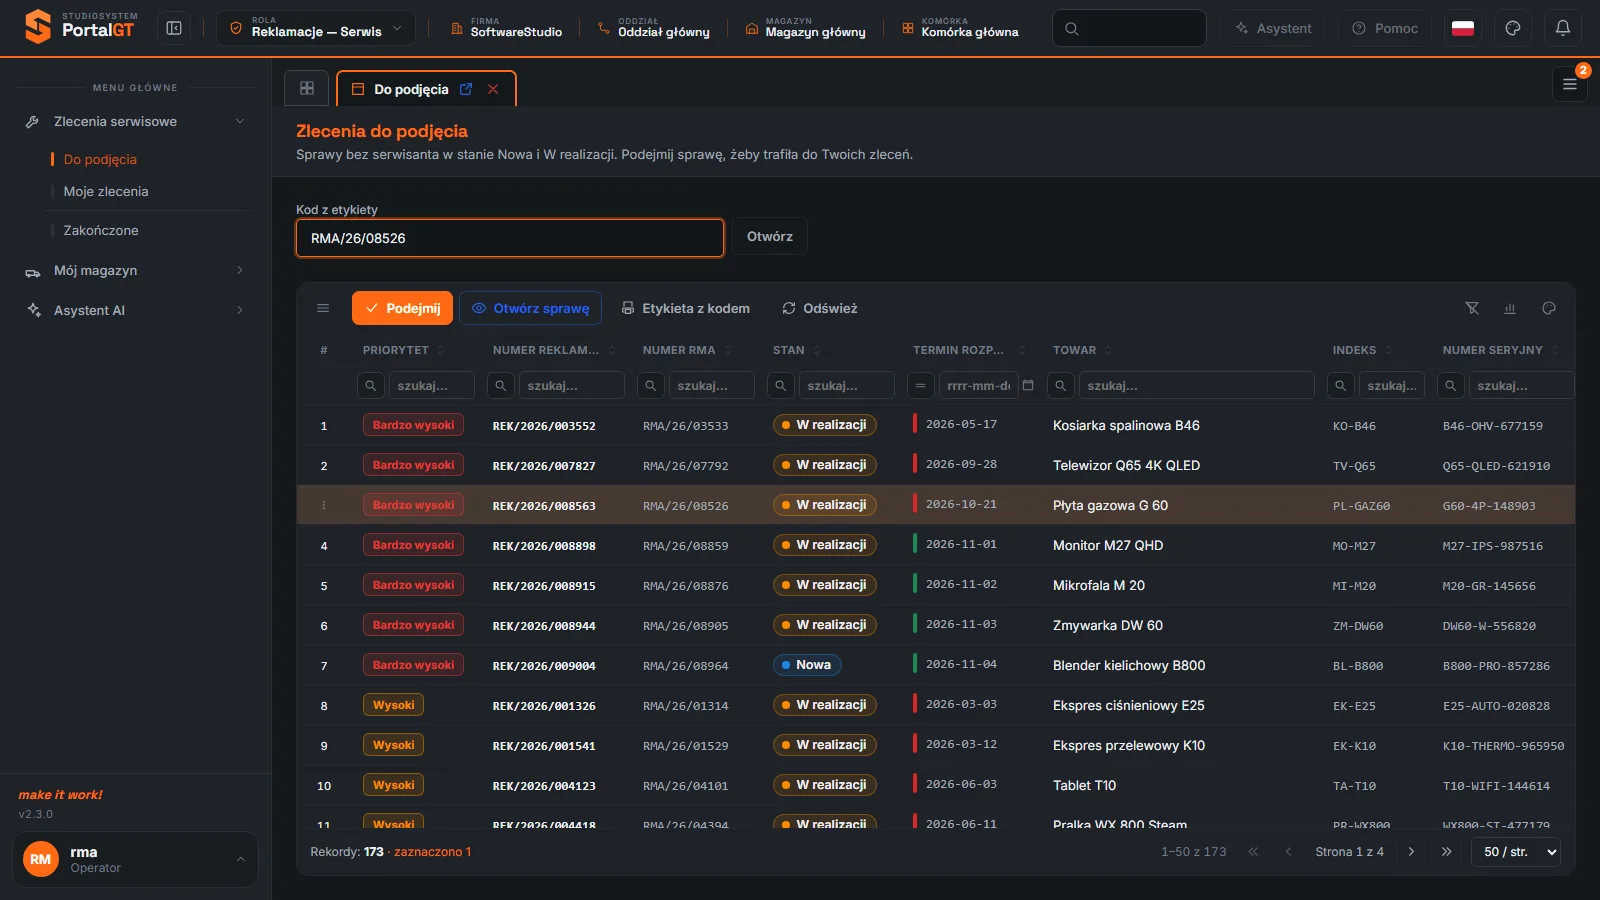Select Moje zlecenia in the sidebar
Image resolution: width=1600 pixels, height=900 pixels.
coord(106,191)
